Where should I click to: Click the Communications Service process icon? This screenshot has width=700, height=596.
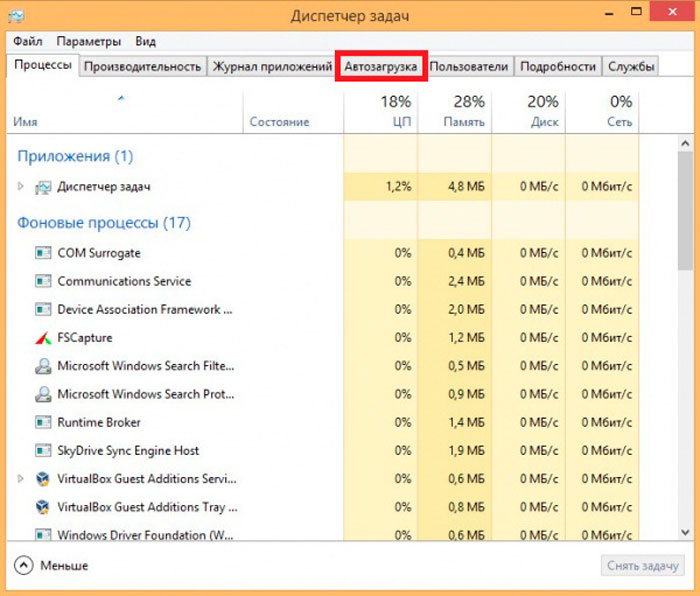(x=43, y=282)
